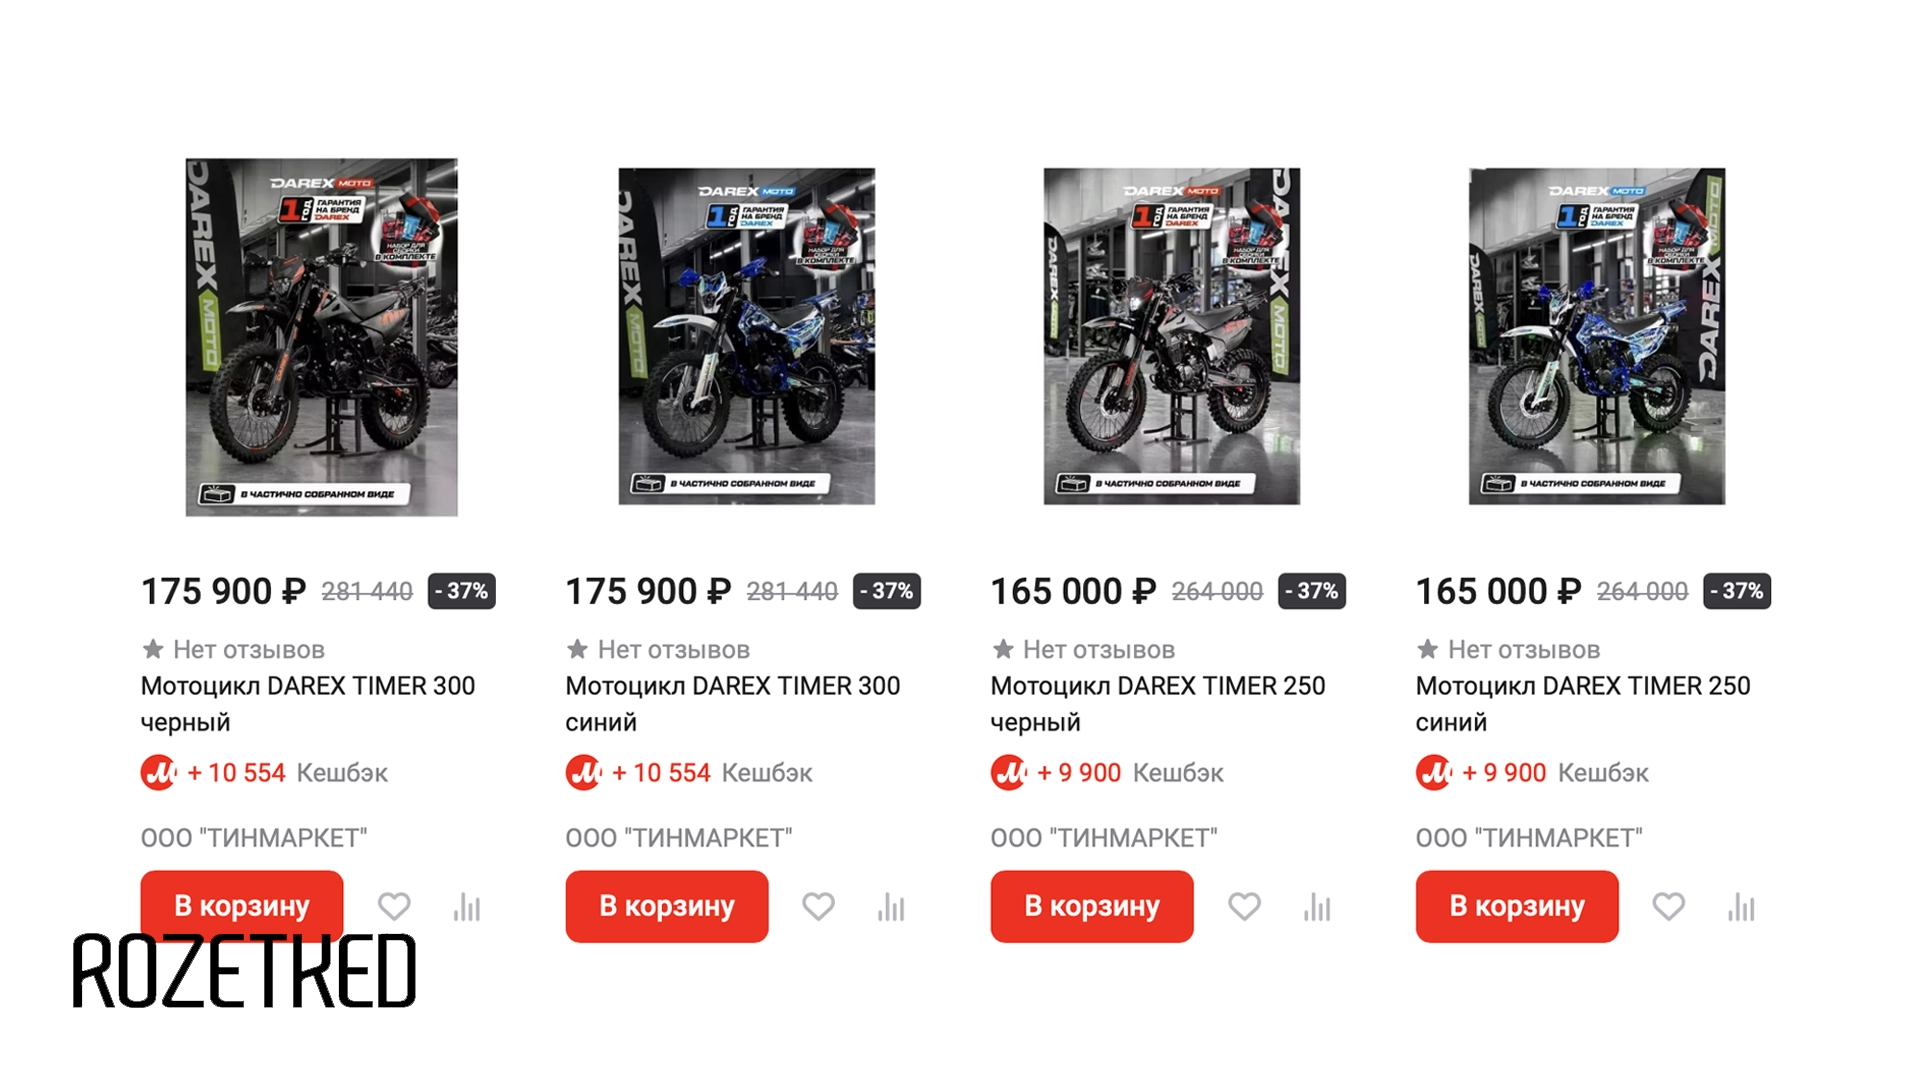Add black TIMER 250 to comparison
1920x1080 pixels.
(x=1317, y=907)
